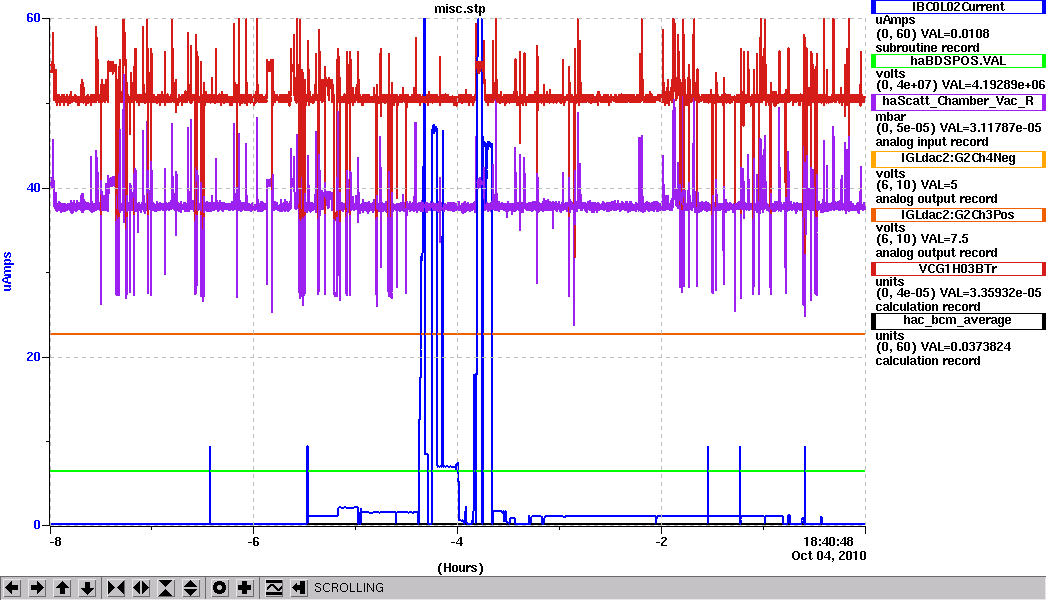Click the -8 x-axis tick label
The width and height of the screenshot is (1046, 600).
coord(55,542)
